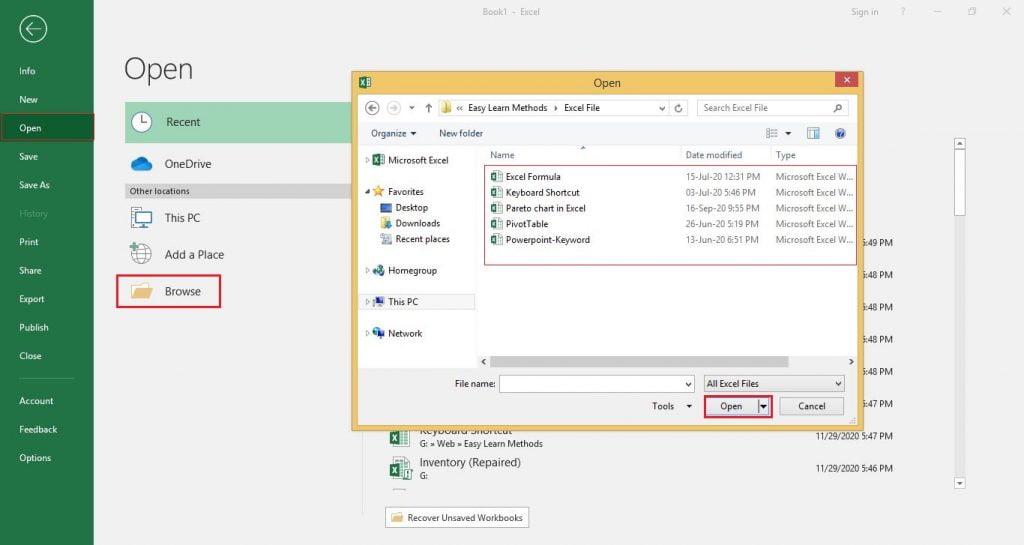Viewport: 1024px width, 545px height.
Task: Open the All Excel Files type dropdown
Action: (774, 383)
